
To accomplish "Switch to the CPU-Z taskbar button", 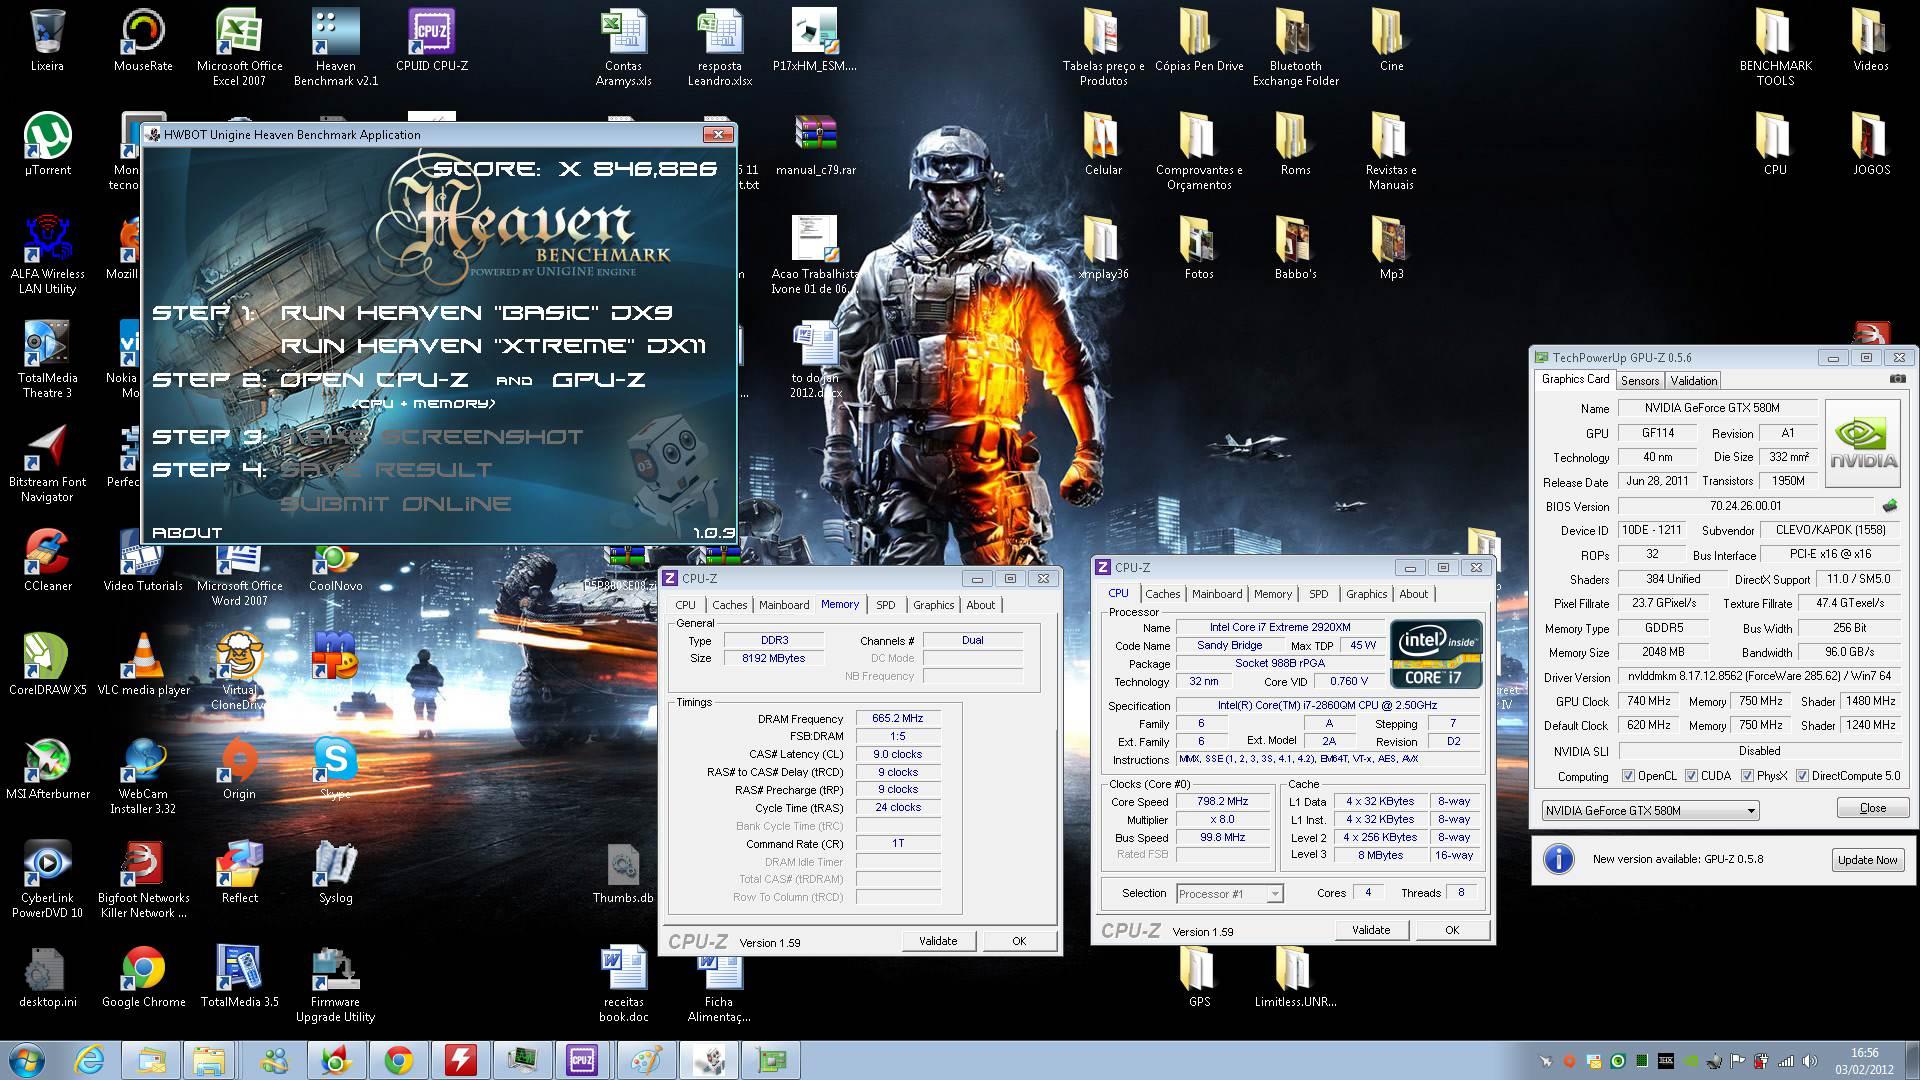I will 582,1060.
